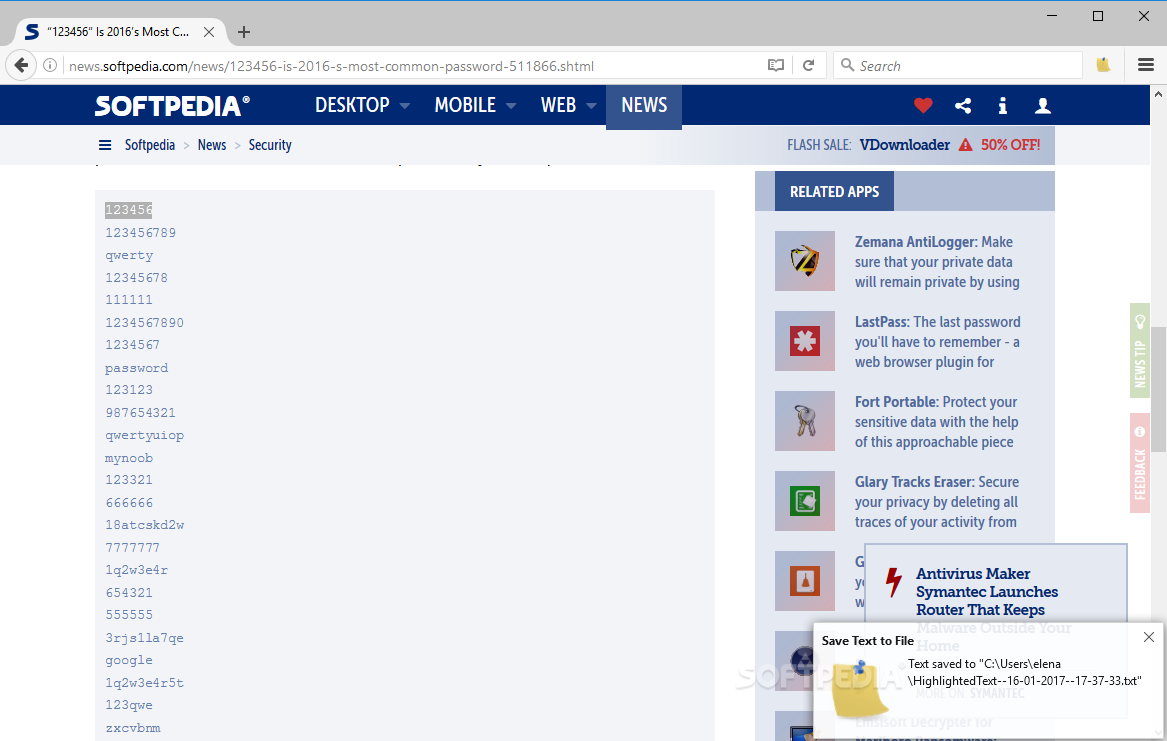Viewport: 1167px width, 741px height.
Task: Click the share icon in Softpedia header
Action: 963,106
